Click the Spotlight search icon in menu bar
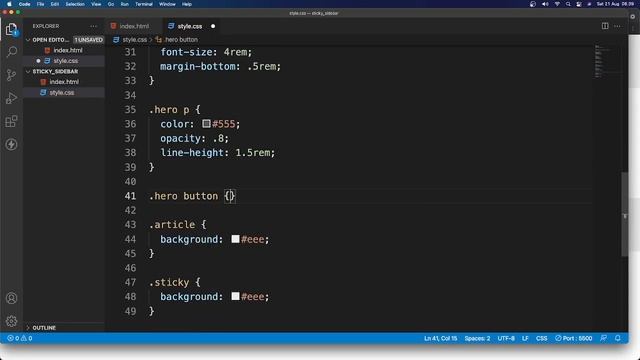640x360 pixels. [x=568, y=4]
